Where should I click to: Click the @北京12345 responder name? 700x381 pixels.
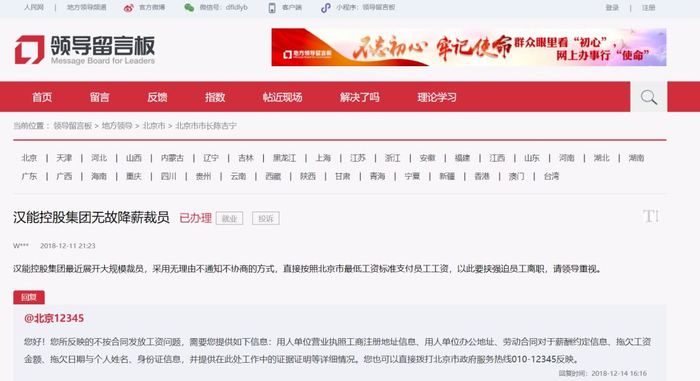(54, 318)
